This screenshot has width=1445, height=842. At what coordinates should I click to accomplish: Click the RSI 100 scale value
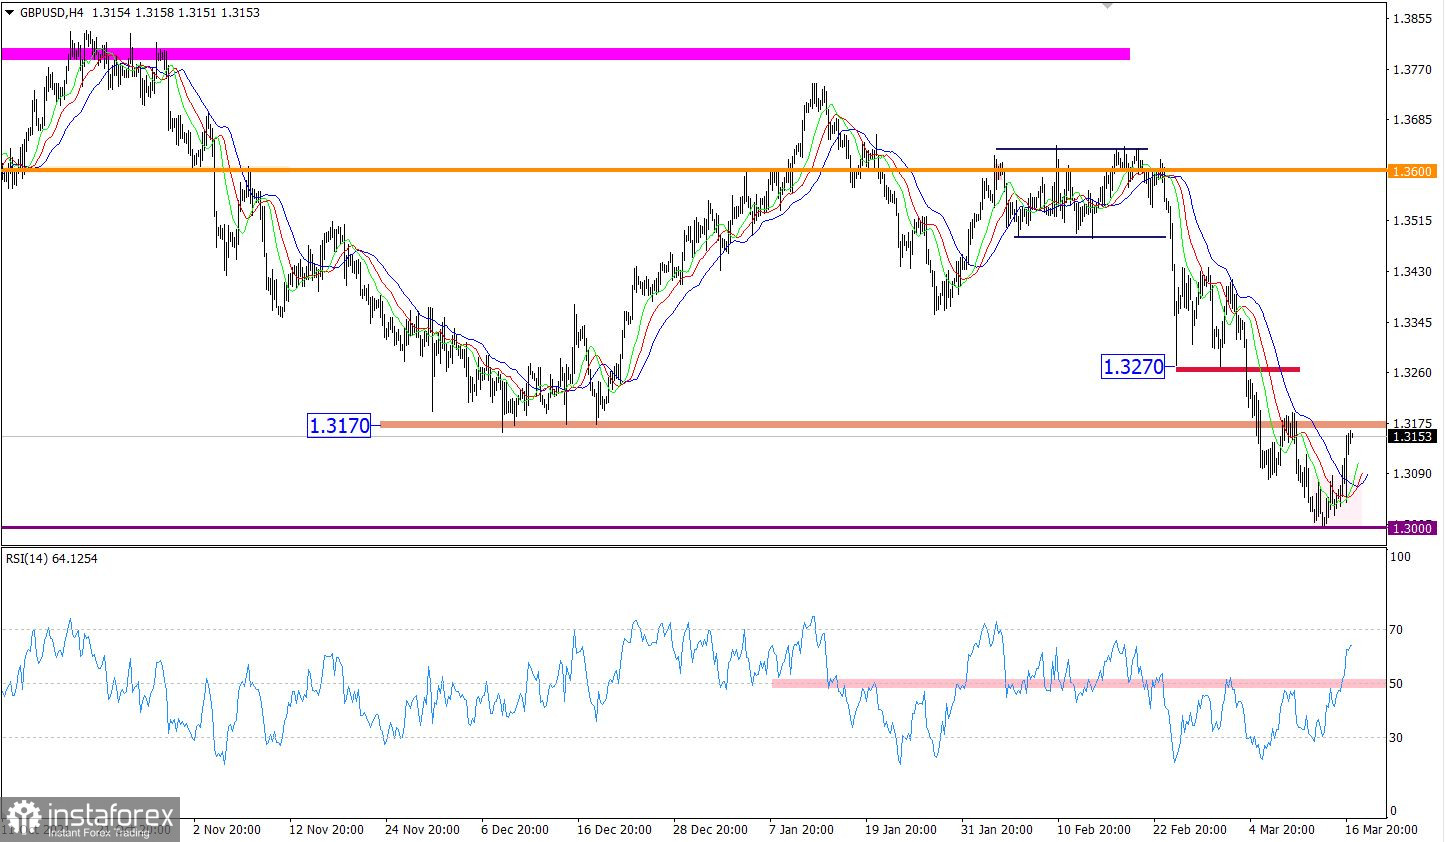(1400, 557)
